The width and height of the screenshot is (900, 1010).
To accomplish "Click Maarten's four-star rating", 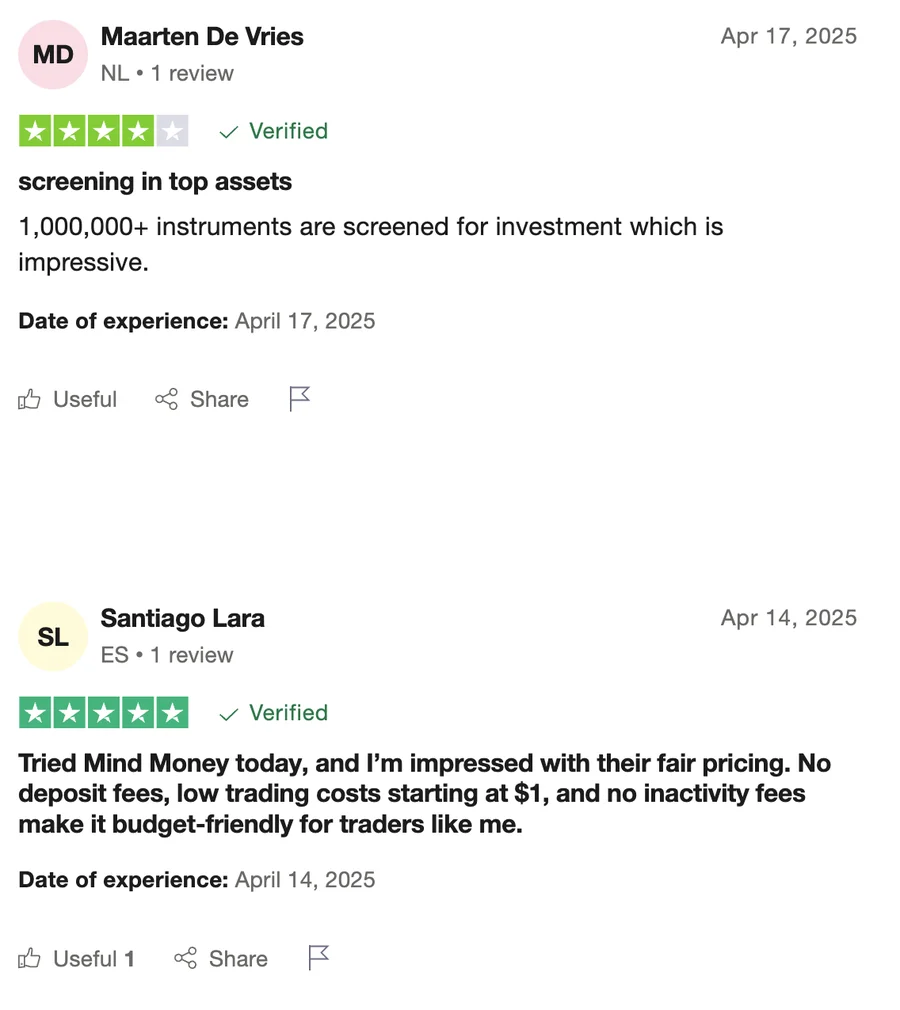I will pyautogui.click(x=103, y=131).
